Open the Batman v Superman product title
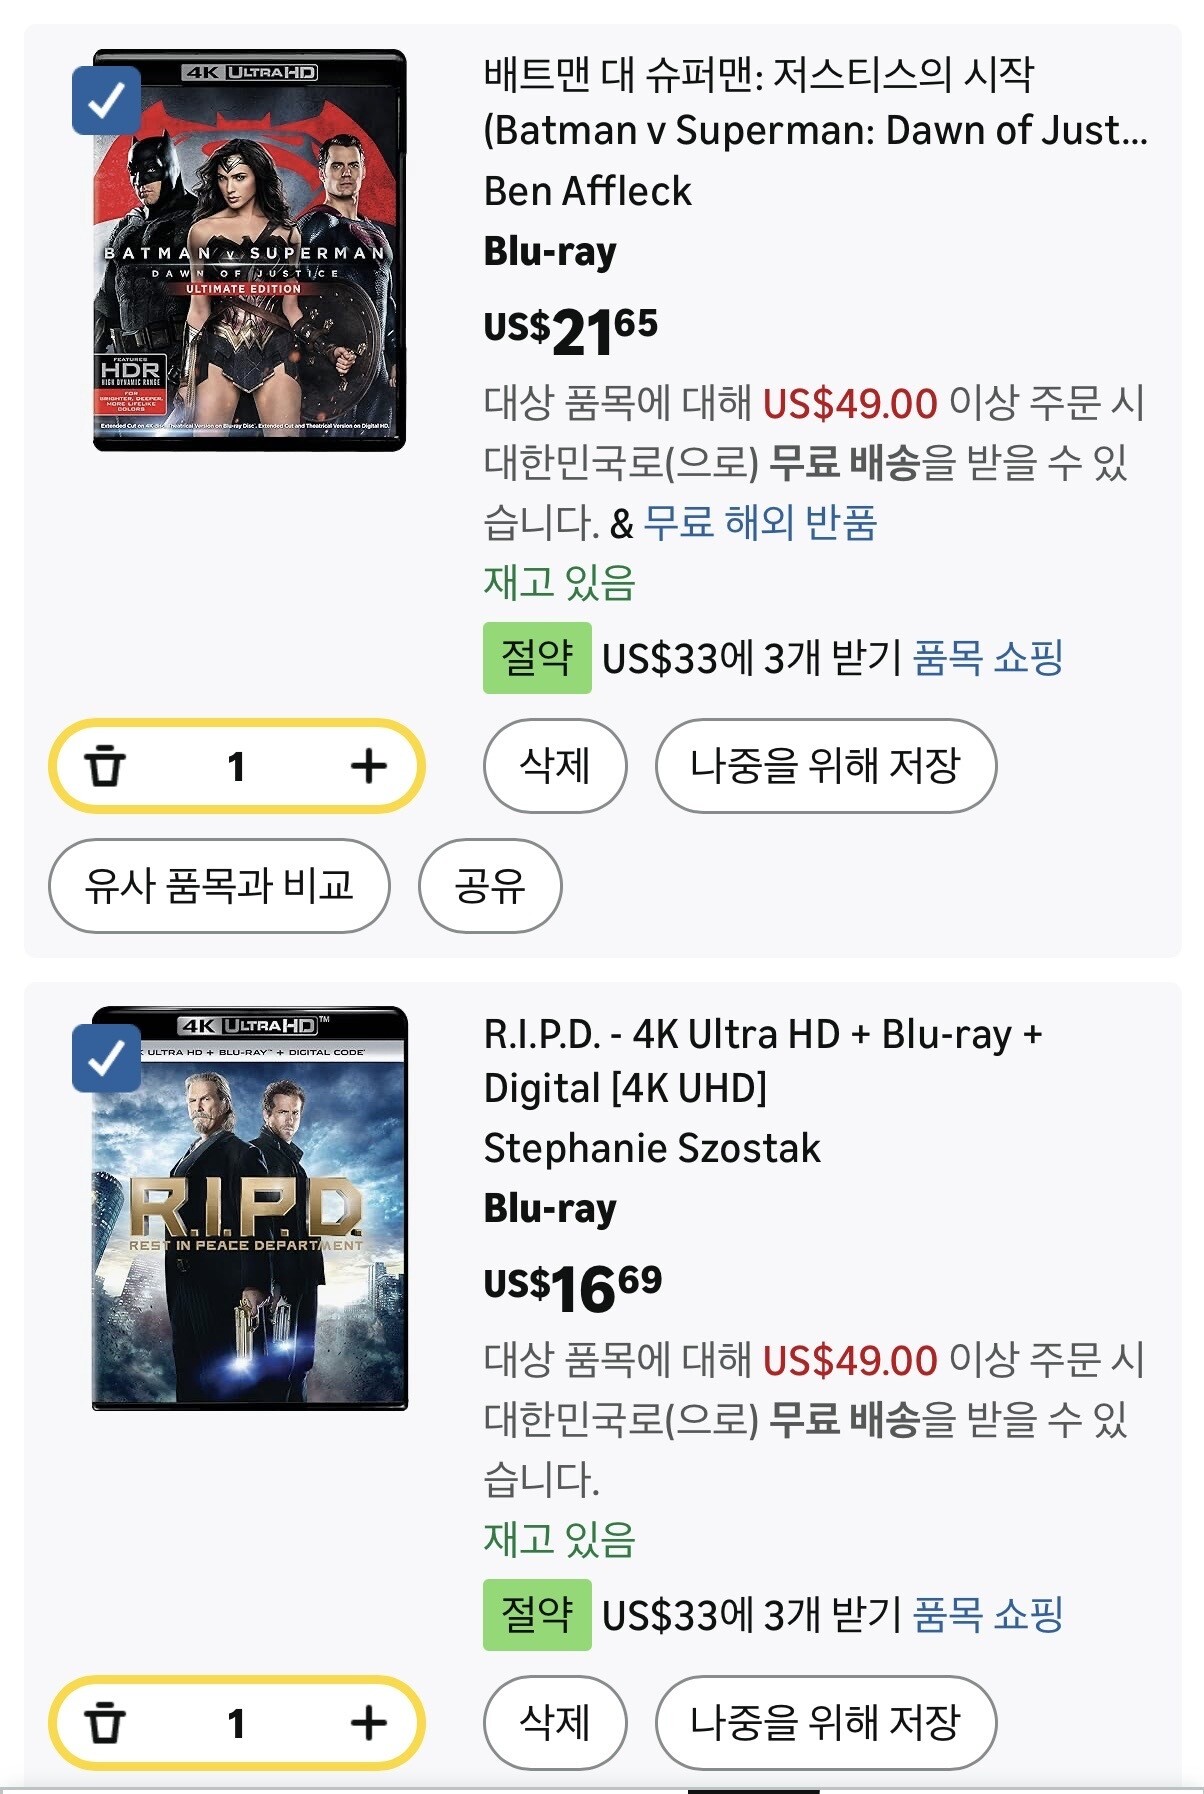Screen dimensions: 1204x1794 815,102
